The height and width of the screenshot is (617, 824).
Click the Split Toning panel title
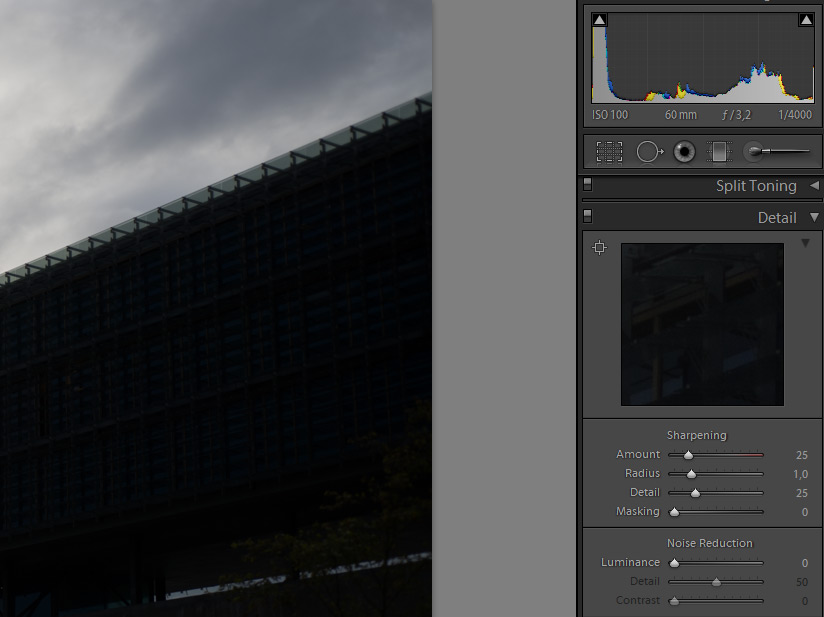click(x=756, y=186)
